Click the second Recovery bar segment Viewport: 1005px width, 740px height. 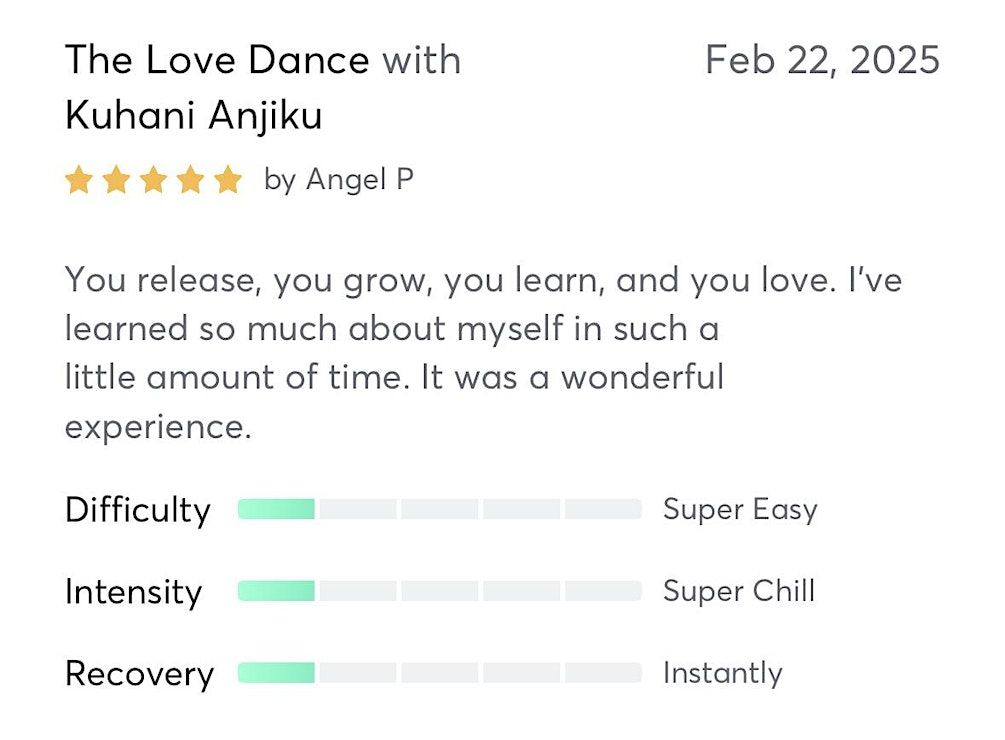pos(358,673)
